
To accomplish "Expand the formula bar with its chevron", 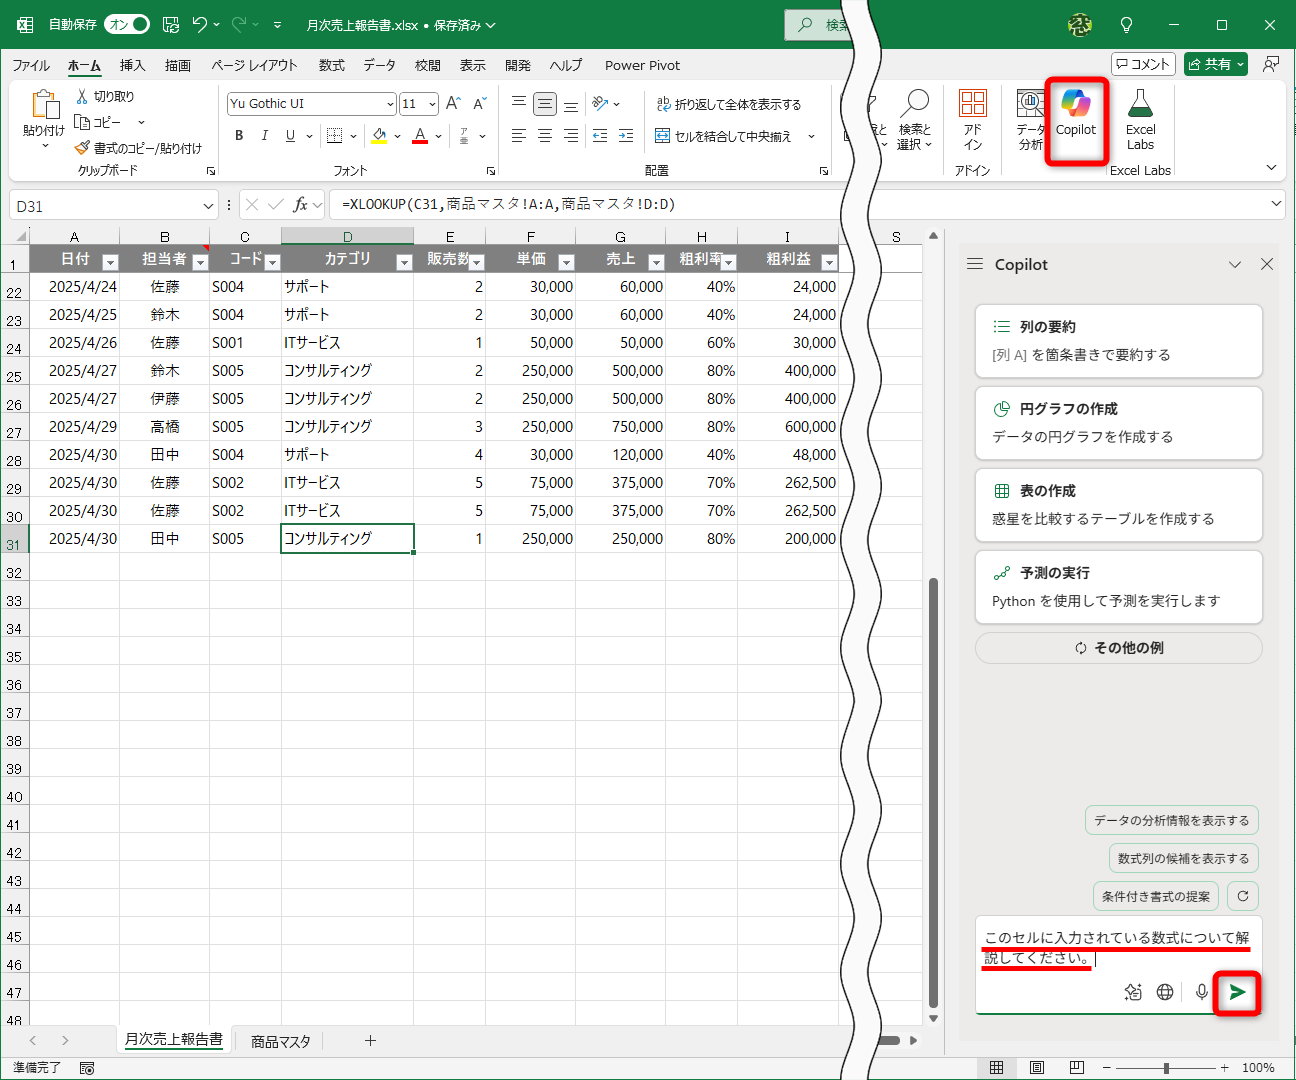I will (1277, 204).
